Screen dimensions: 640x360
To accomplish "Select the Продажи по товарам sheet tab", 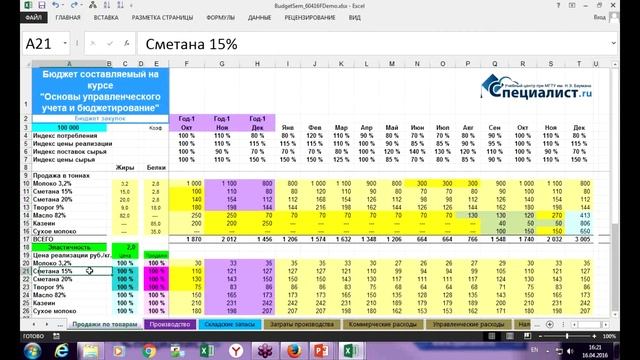I will [x=104, y=324].
